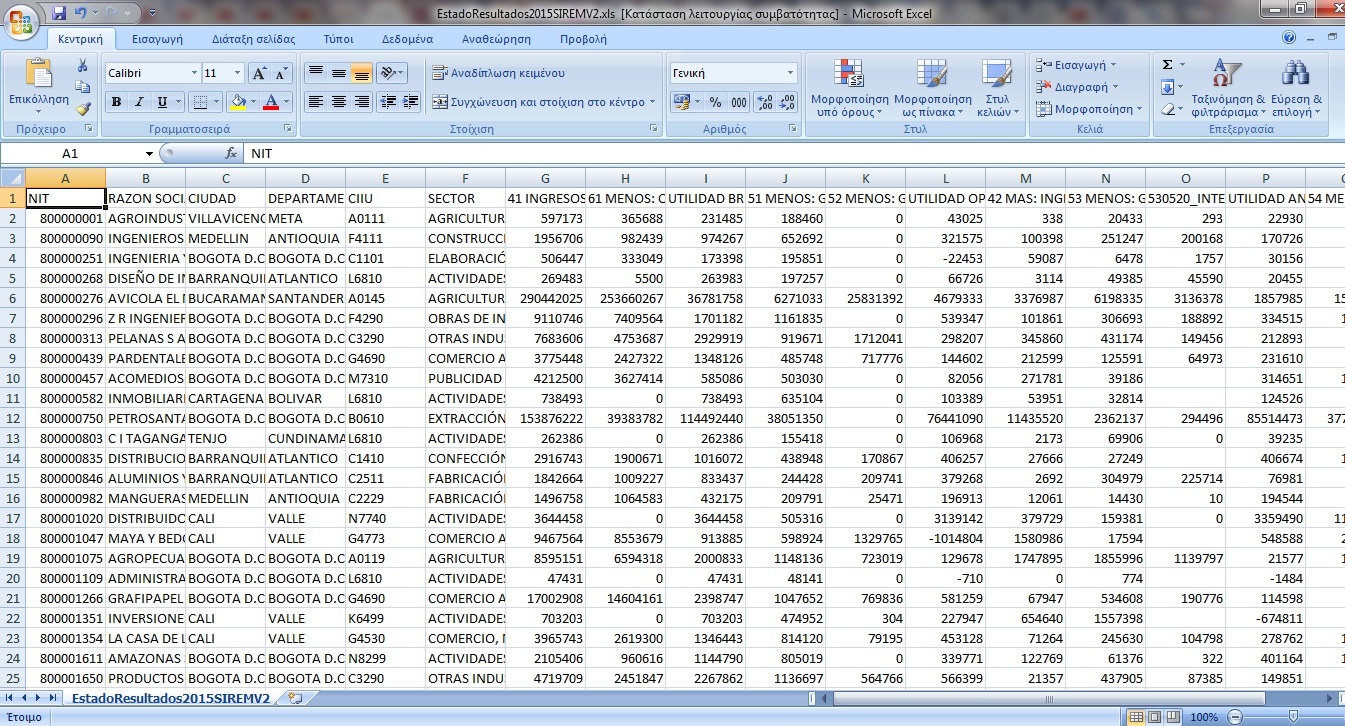The image size is (1345, 726).
Task: Click the increase font size icon
Action: click(x=258, y=74)
